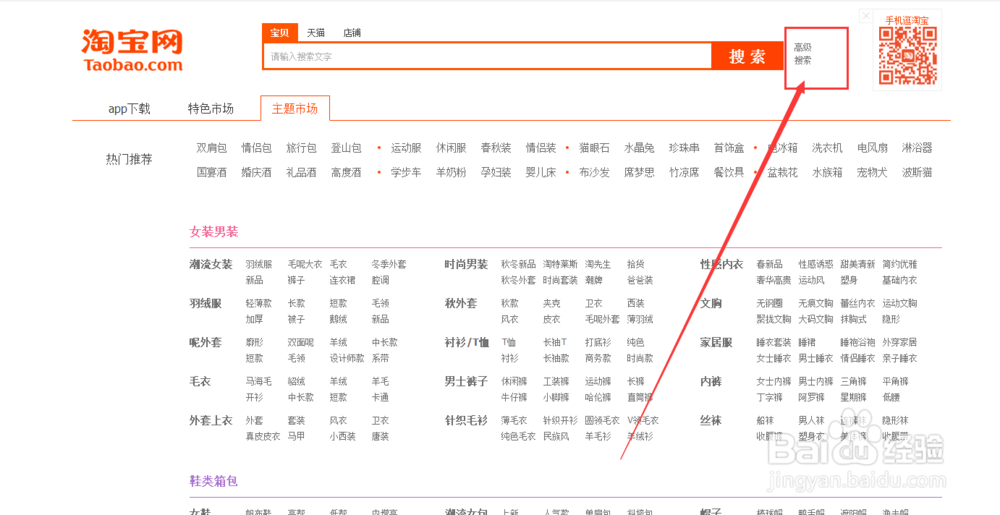
Task: Open the app下载 tab
Action: (x=129, y=108)
